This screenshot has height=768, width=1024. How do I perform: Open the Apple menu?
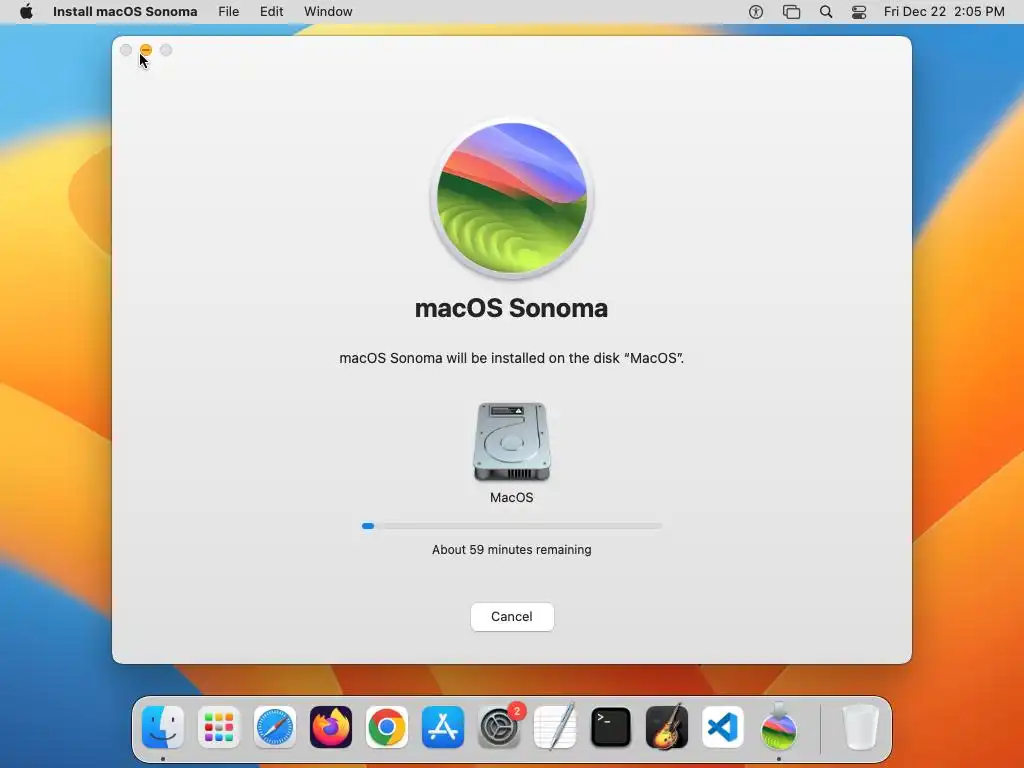(x=26, y=12)
